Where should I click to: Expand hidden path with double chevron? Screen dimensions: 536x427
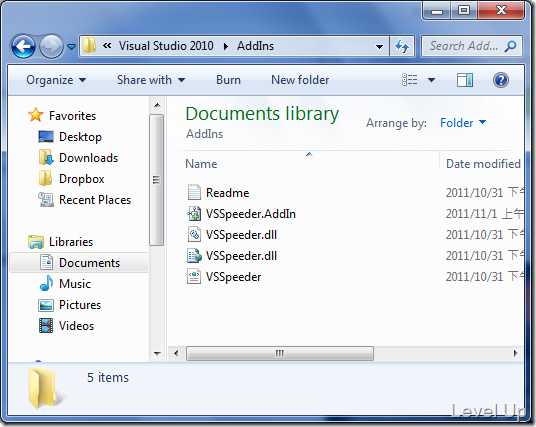click(107, 45)
